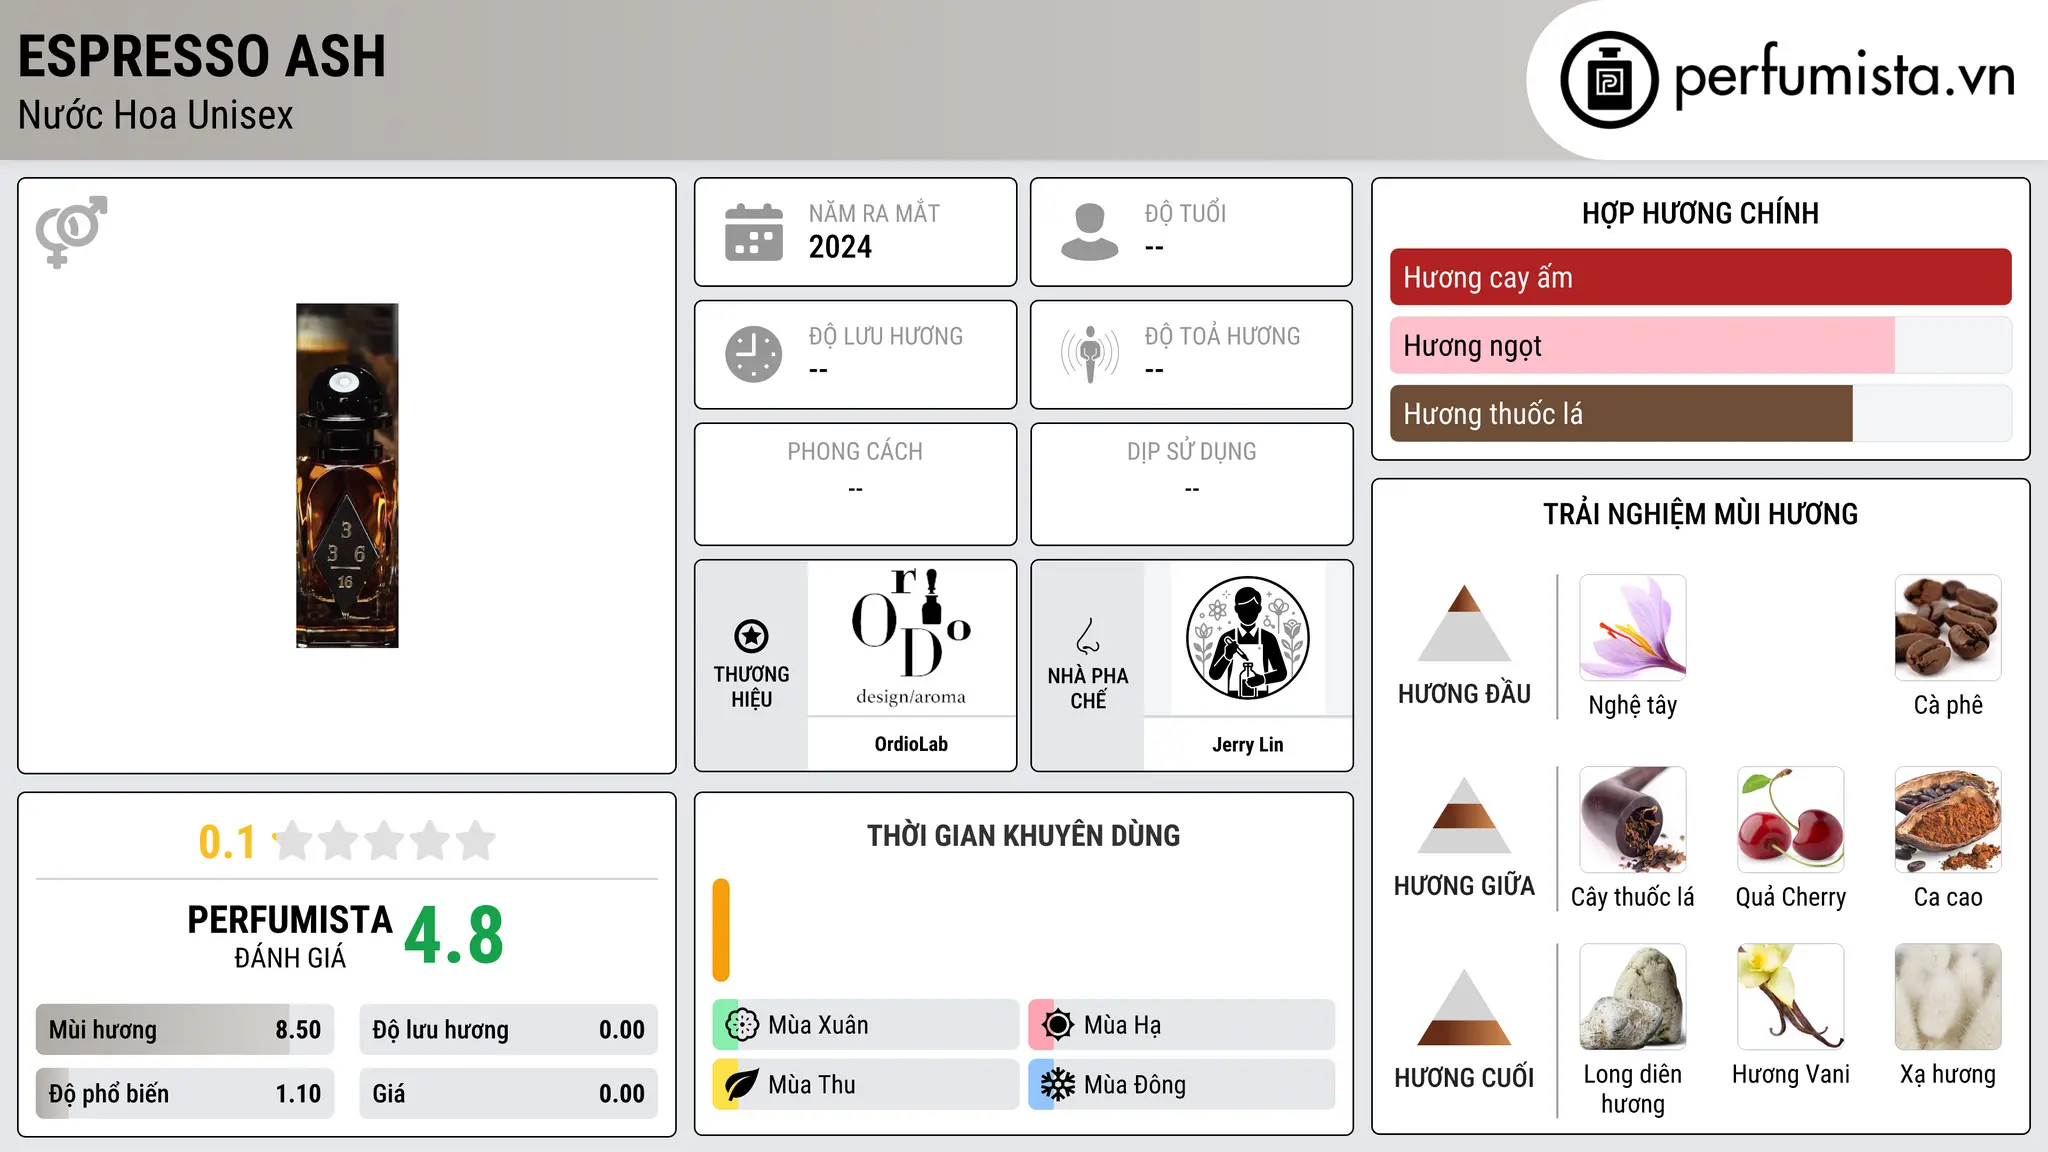This screenshot has height=1152, width=2048.
Task: Click the PERFUMISTA ĐÁNH GIÁ label
Action: [x=290, y=936]
